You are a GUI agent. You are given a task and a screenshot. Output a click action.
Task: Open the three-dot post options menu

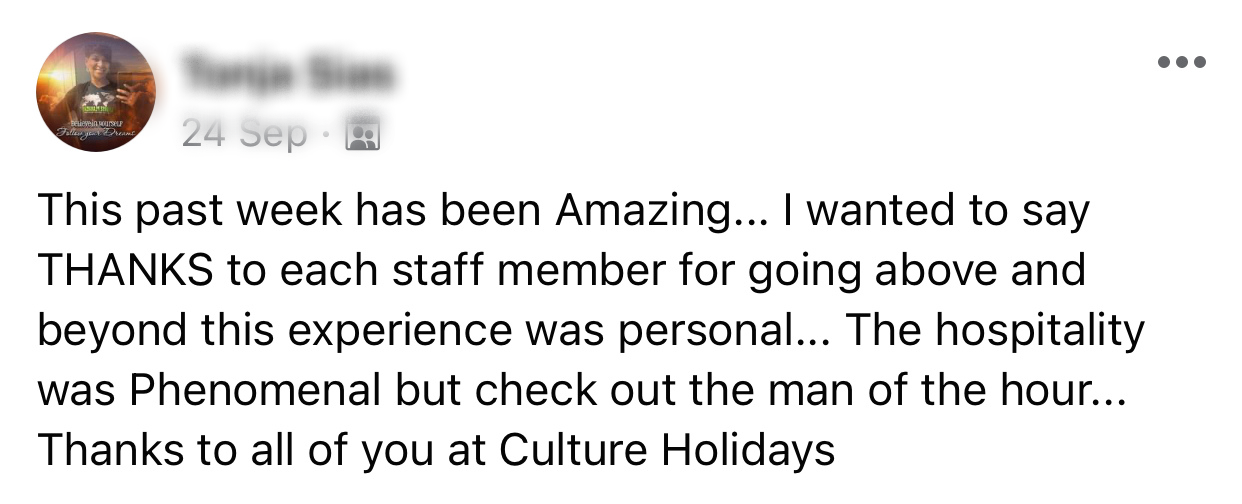pyautogui.click(x=1182, y=62)
